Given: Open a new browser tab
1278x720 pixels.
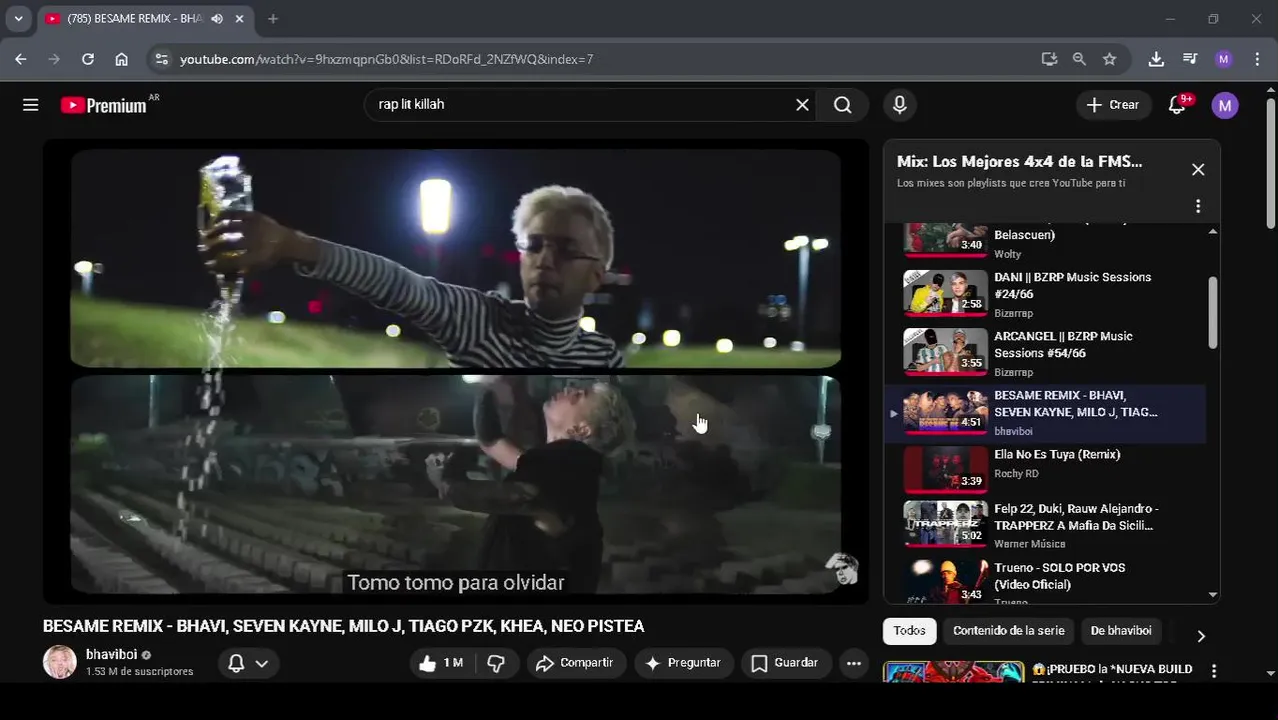Looking at the screenshot, I should [273, 18].
